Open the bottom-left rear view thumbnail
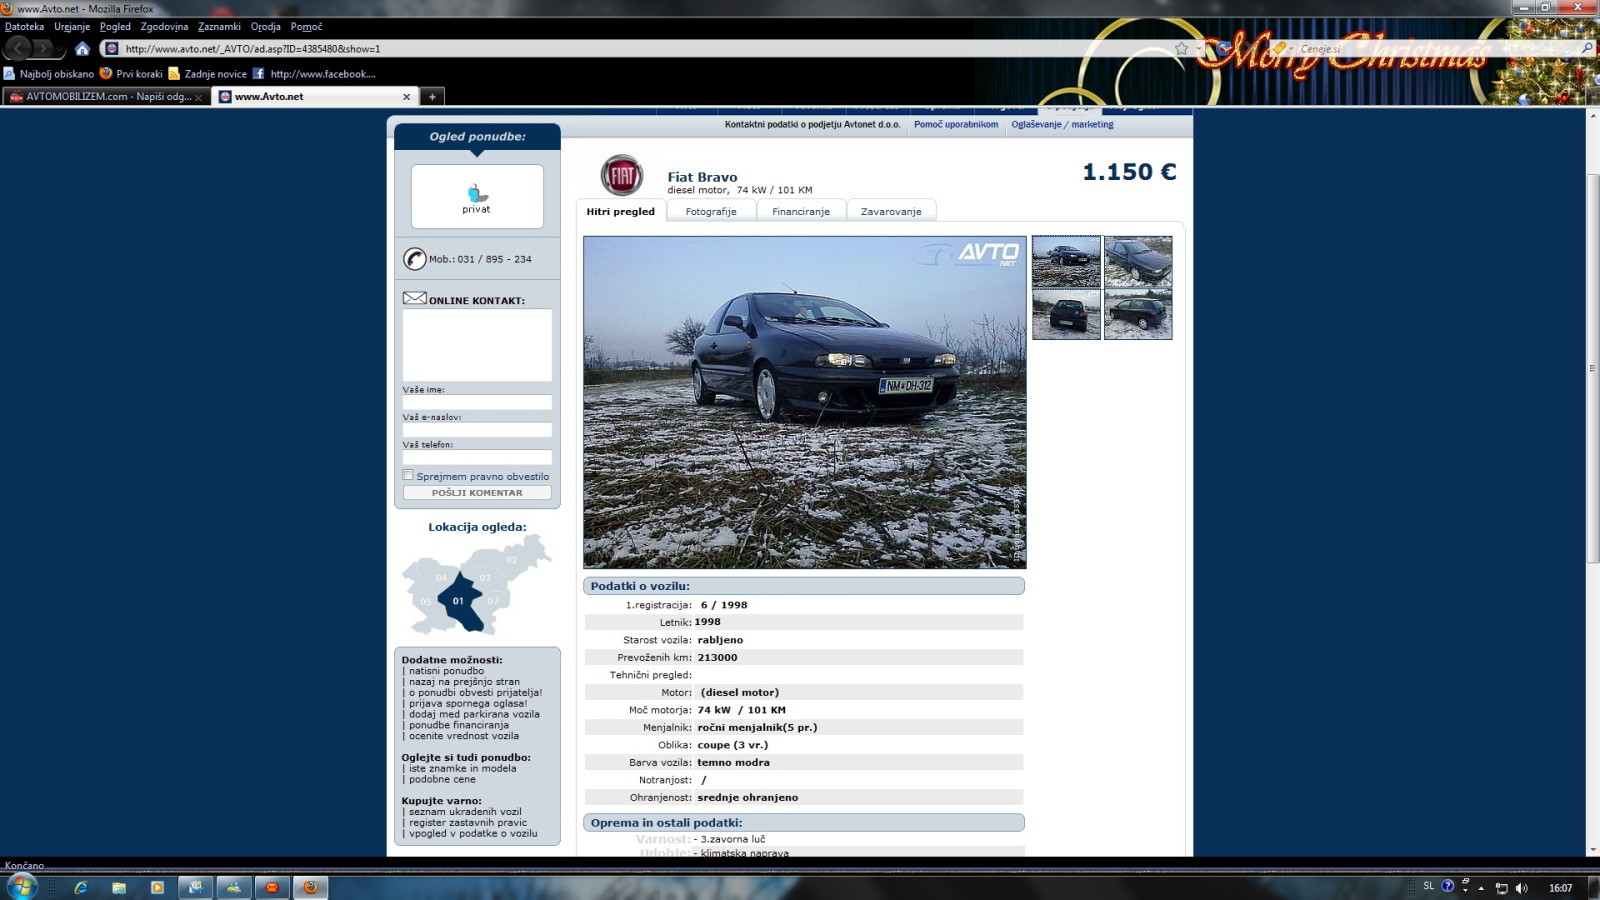The width and height of the screenshot is (1600, 900). pyautogui.click(x=1066, y=314)
